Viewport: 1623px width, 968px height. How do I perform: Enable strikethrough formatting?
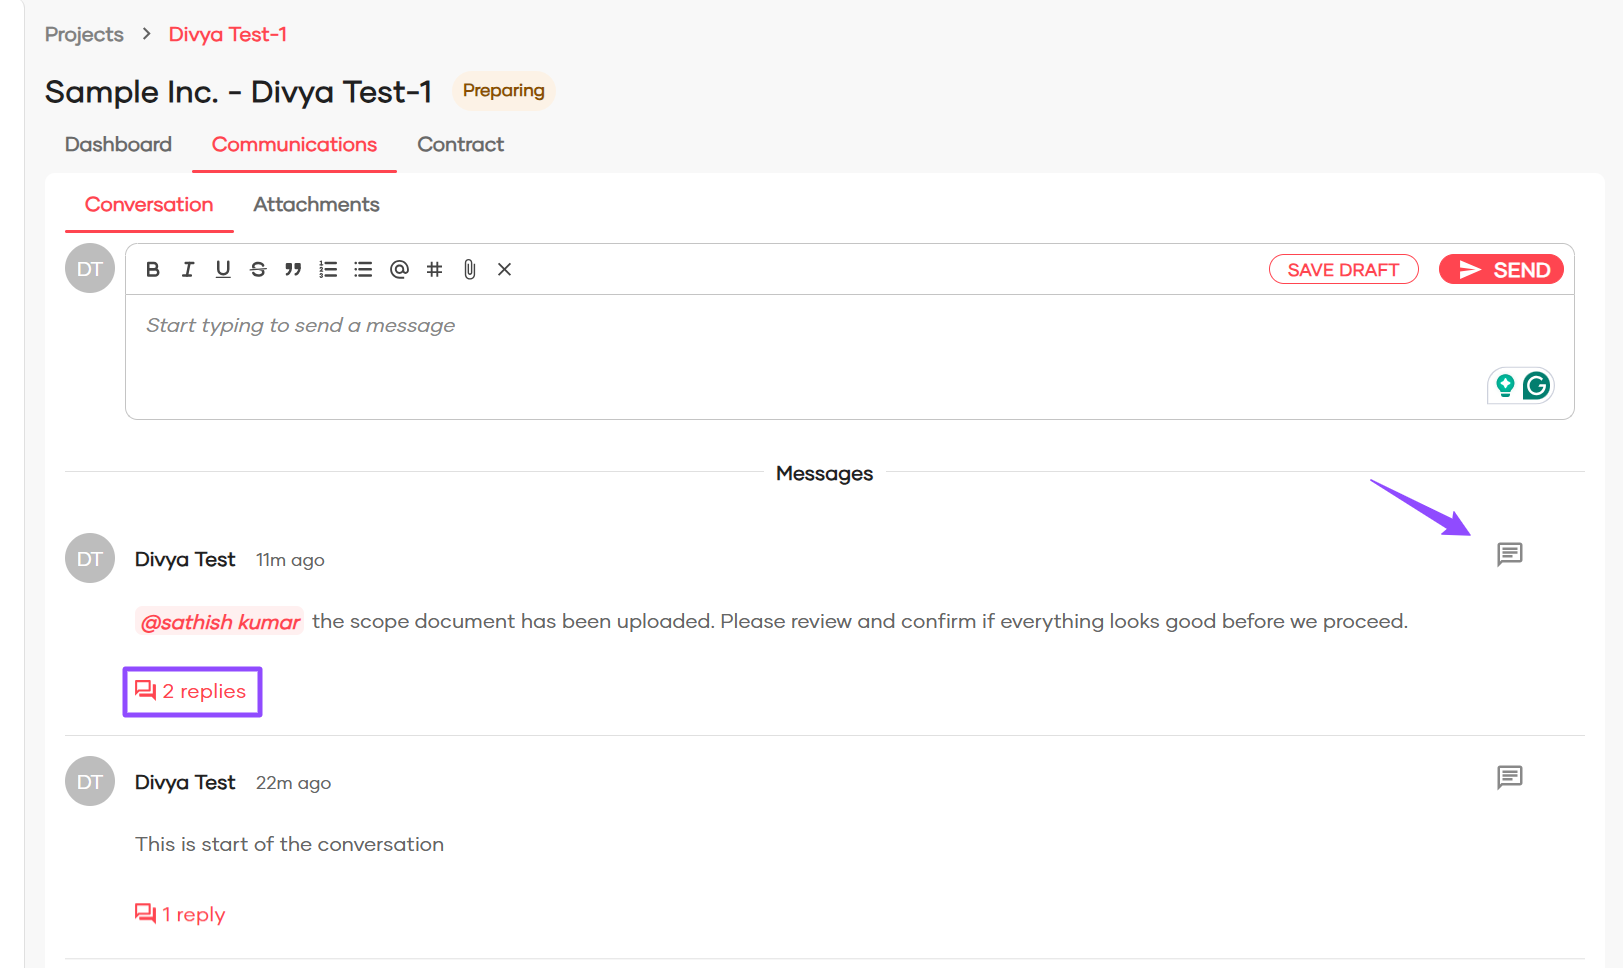(x=258, y=269)
